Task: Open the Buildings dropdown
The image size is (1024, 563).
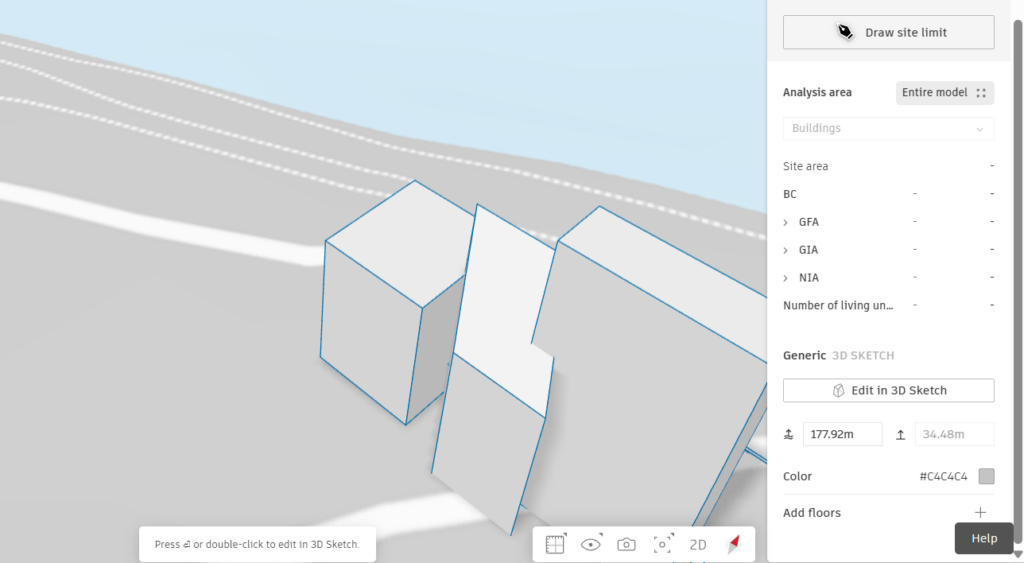Action: point(888,128)
